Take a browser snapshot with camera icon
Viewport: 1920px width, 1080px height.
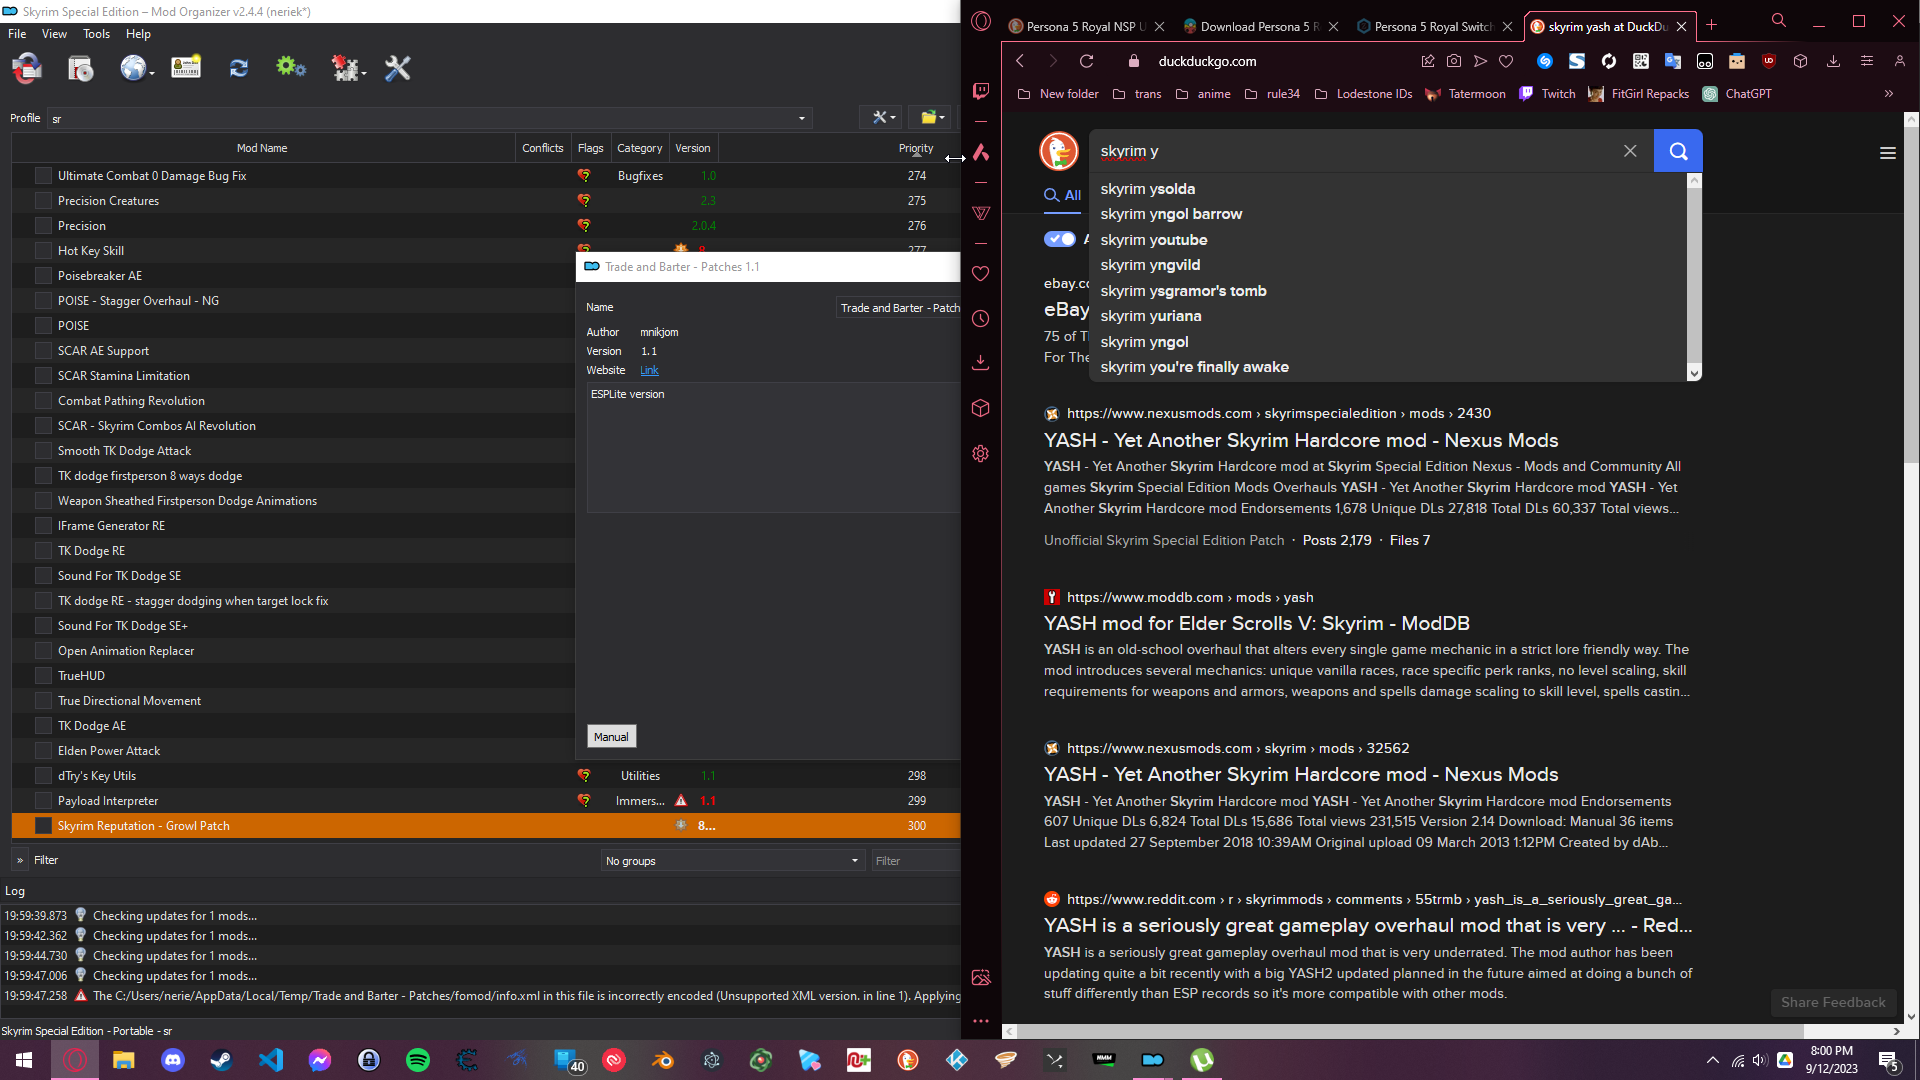tap(1454, 61)
